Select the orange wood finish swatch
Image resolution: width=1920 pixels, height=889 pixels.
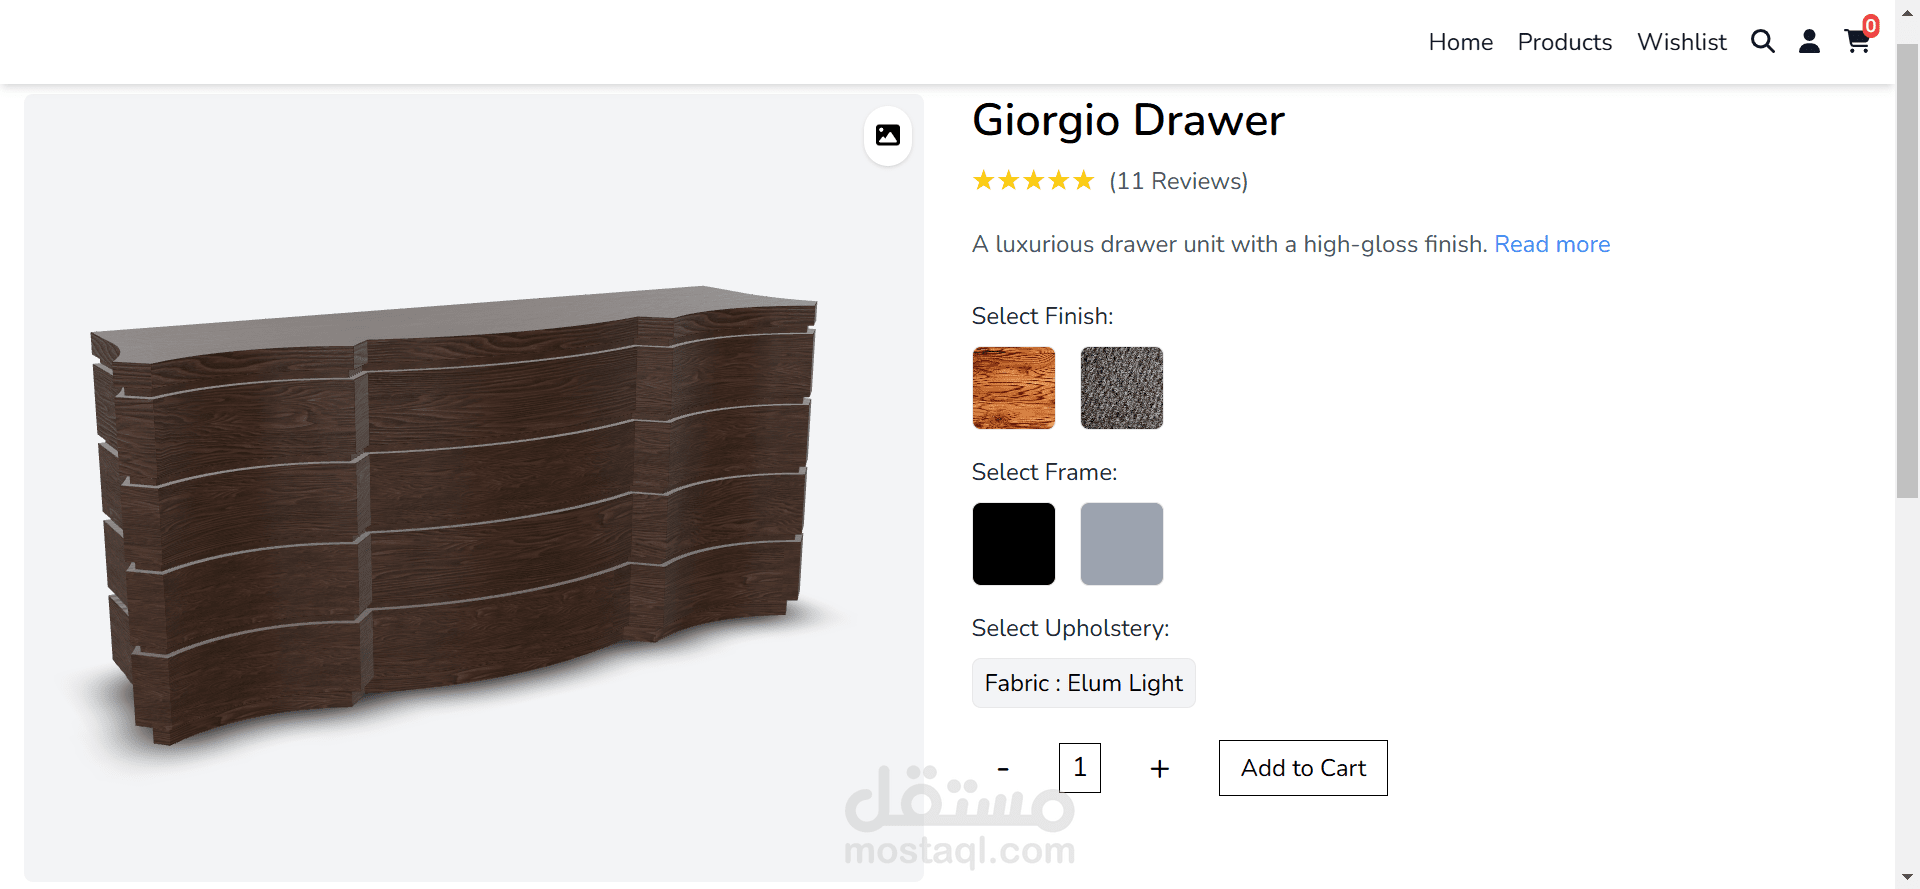point(1014,388)
